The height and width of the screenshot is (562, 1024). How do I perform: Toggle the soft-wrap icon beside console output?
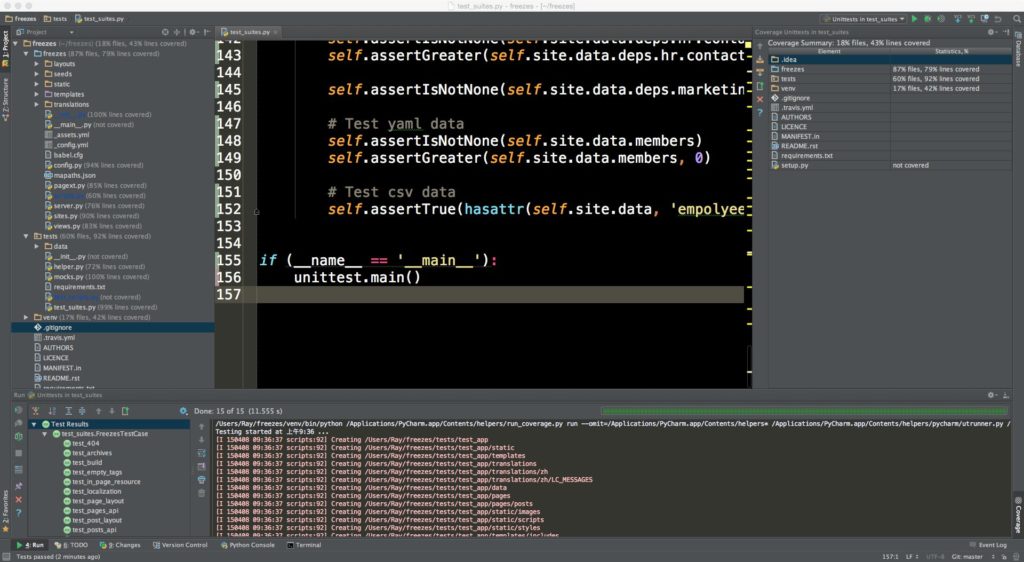coord(201,453)
